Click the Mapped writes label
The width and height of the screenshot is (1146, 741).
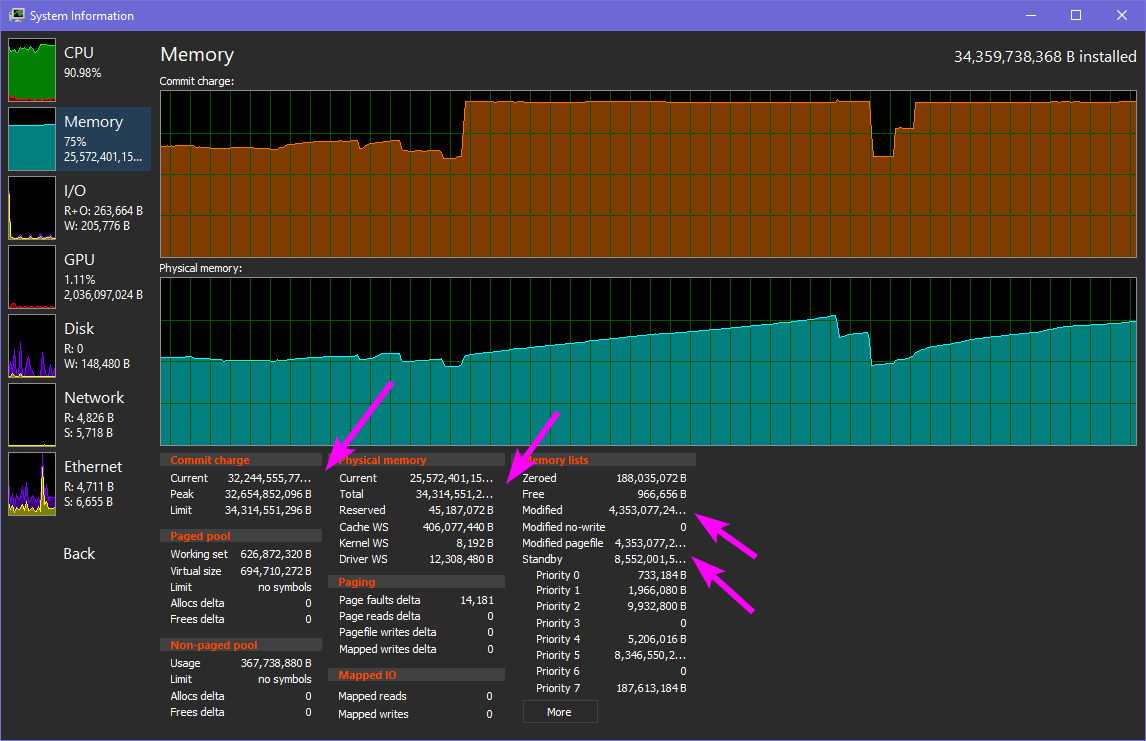373,714
